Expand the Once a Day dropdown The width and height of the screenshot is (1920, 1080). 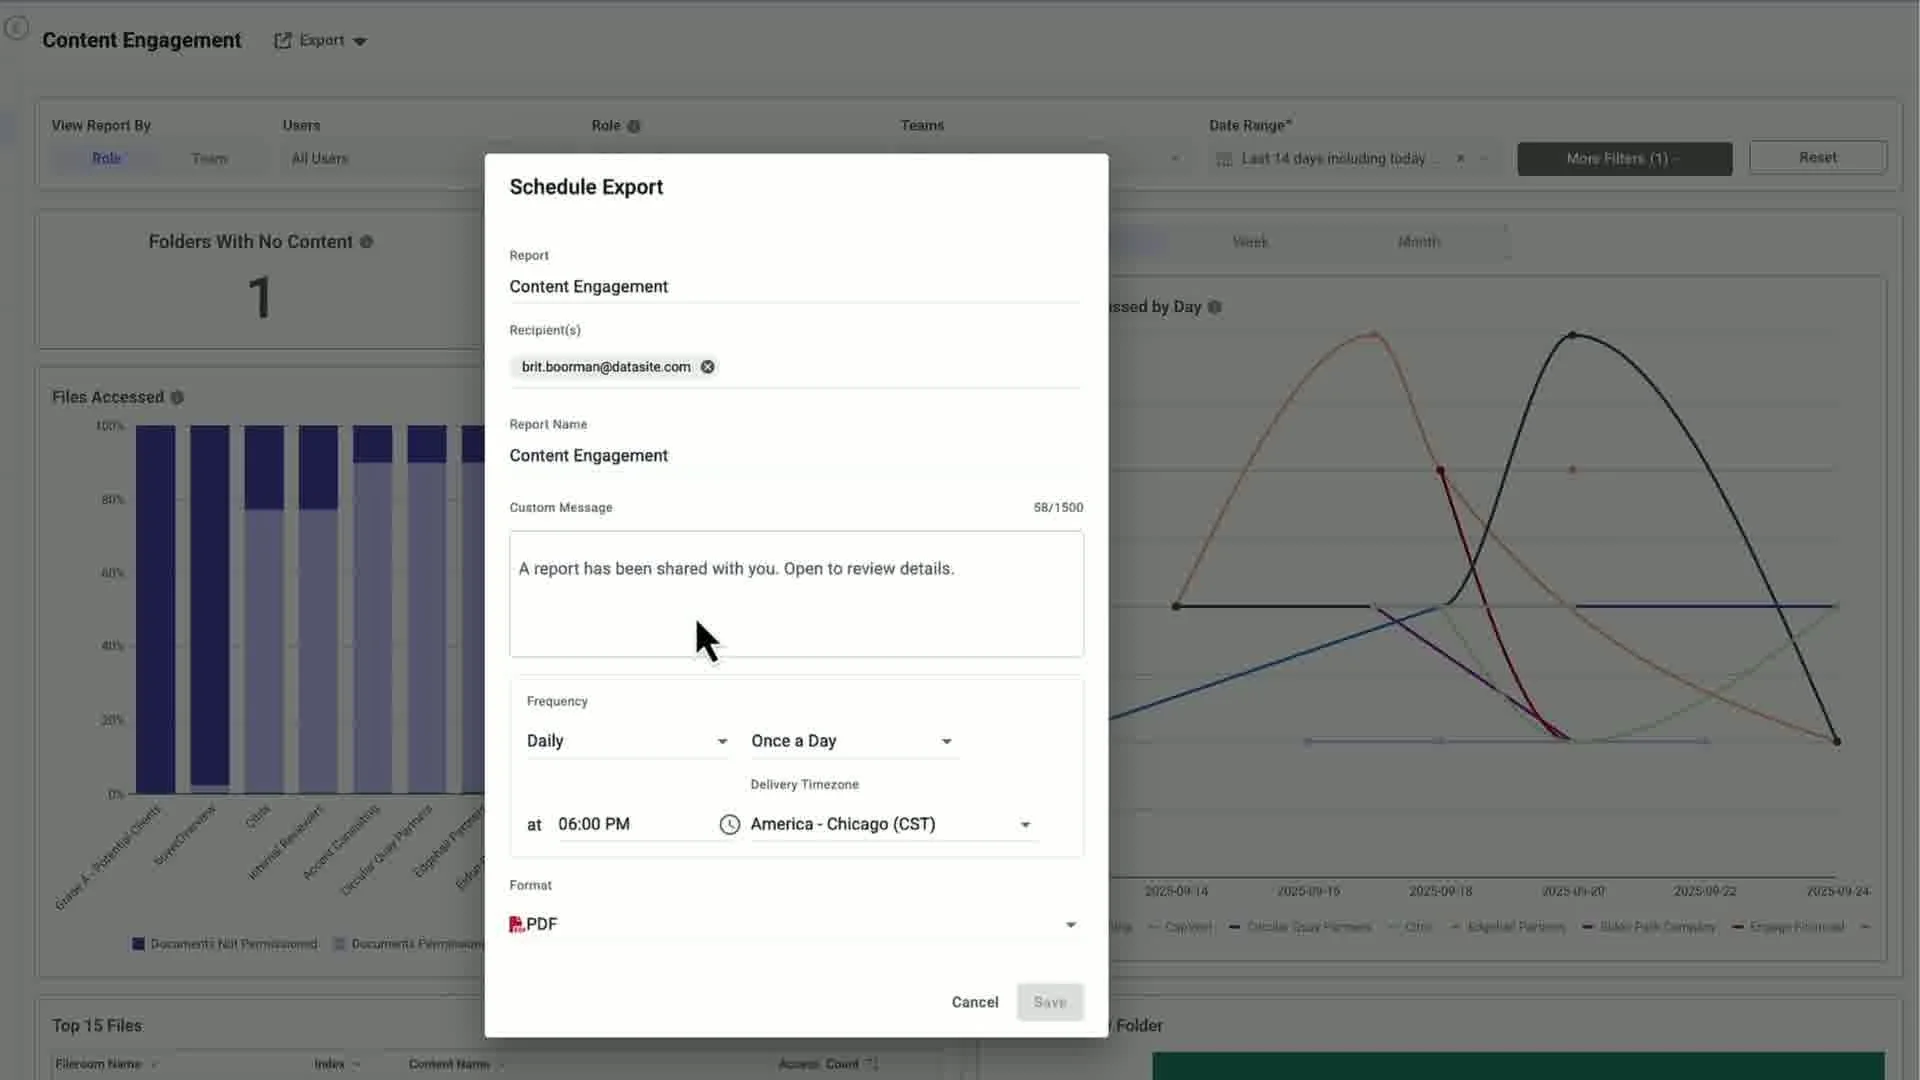pos(945,741)
